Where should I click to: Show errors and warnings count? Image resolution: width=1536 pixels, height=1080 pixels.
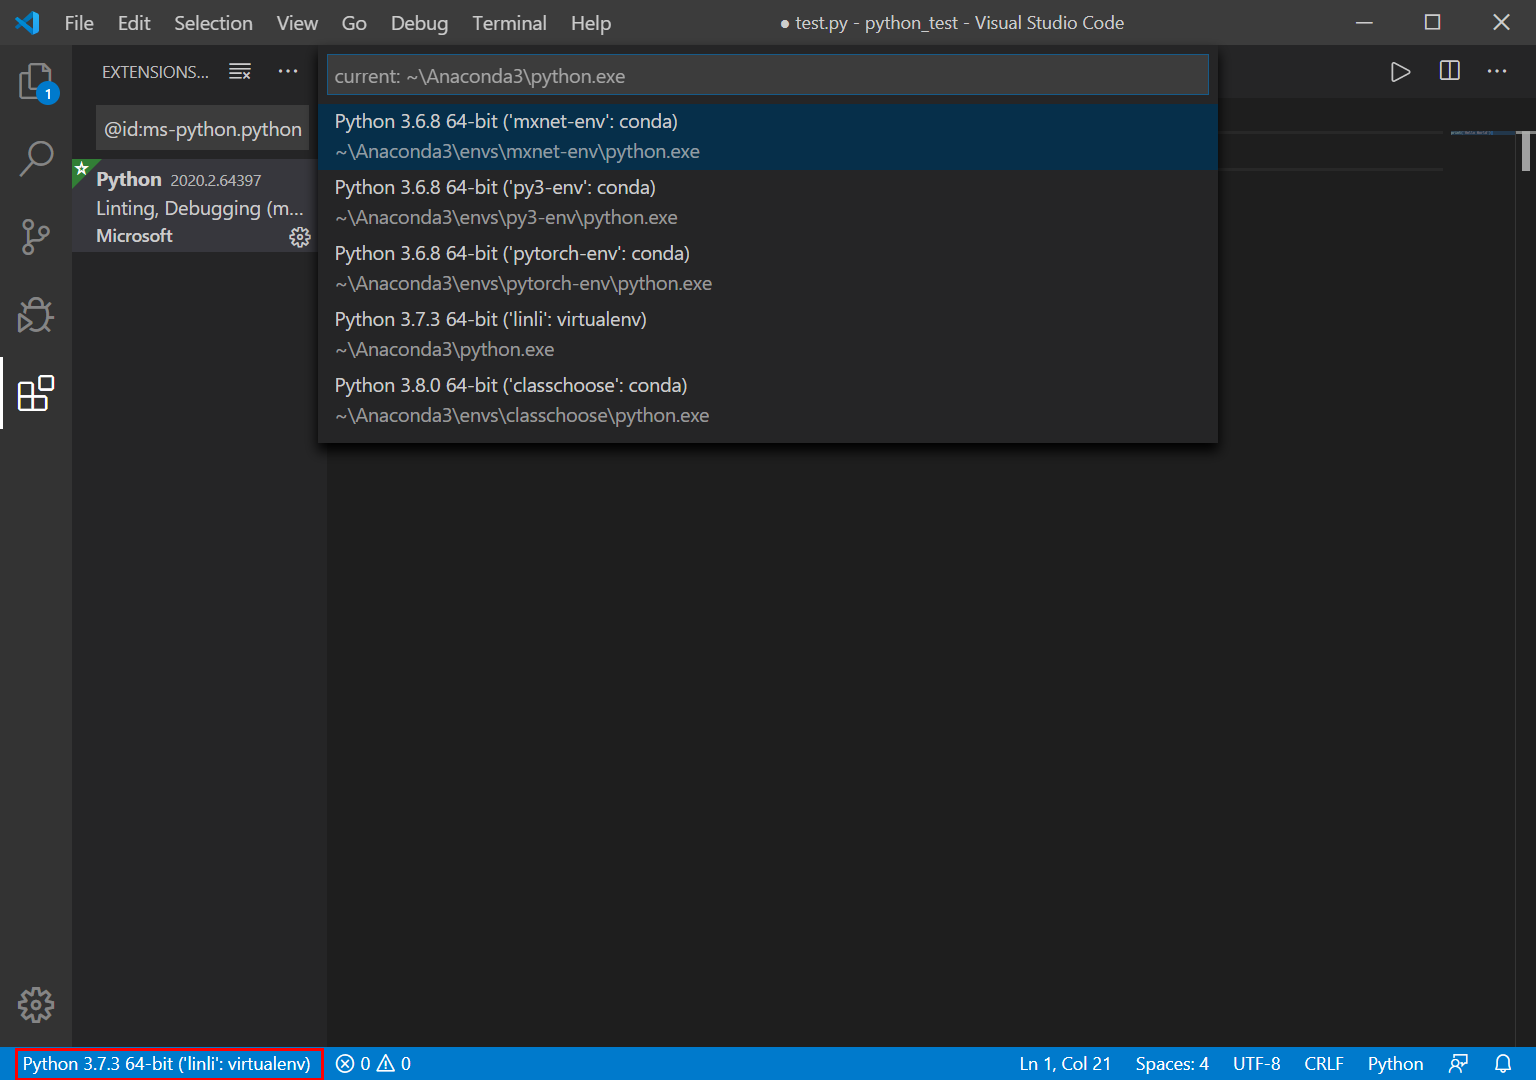pyautogui.click(x=373, y=1064)
